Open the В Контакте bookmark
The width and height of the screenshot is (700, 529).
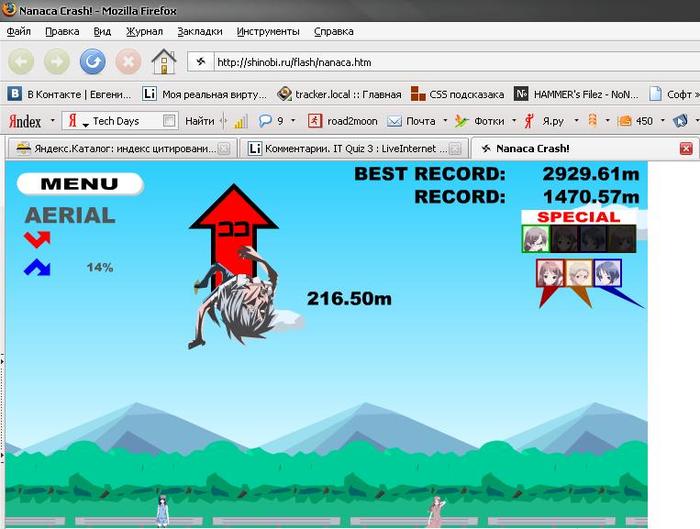point(69,94)
